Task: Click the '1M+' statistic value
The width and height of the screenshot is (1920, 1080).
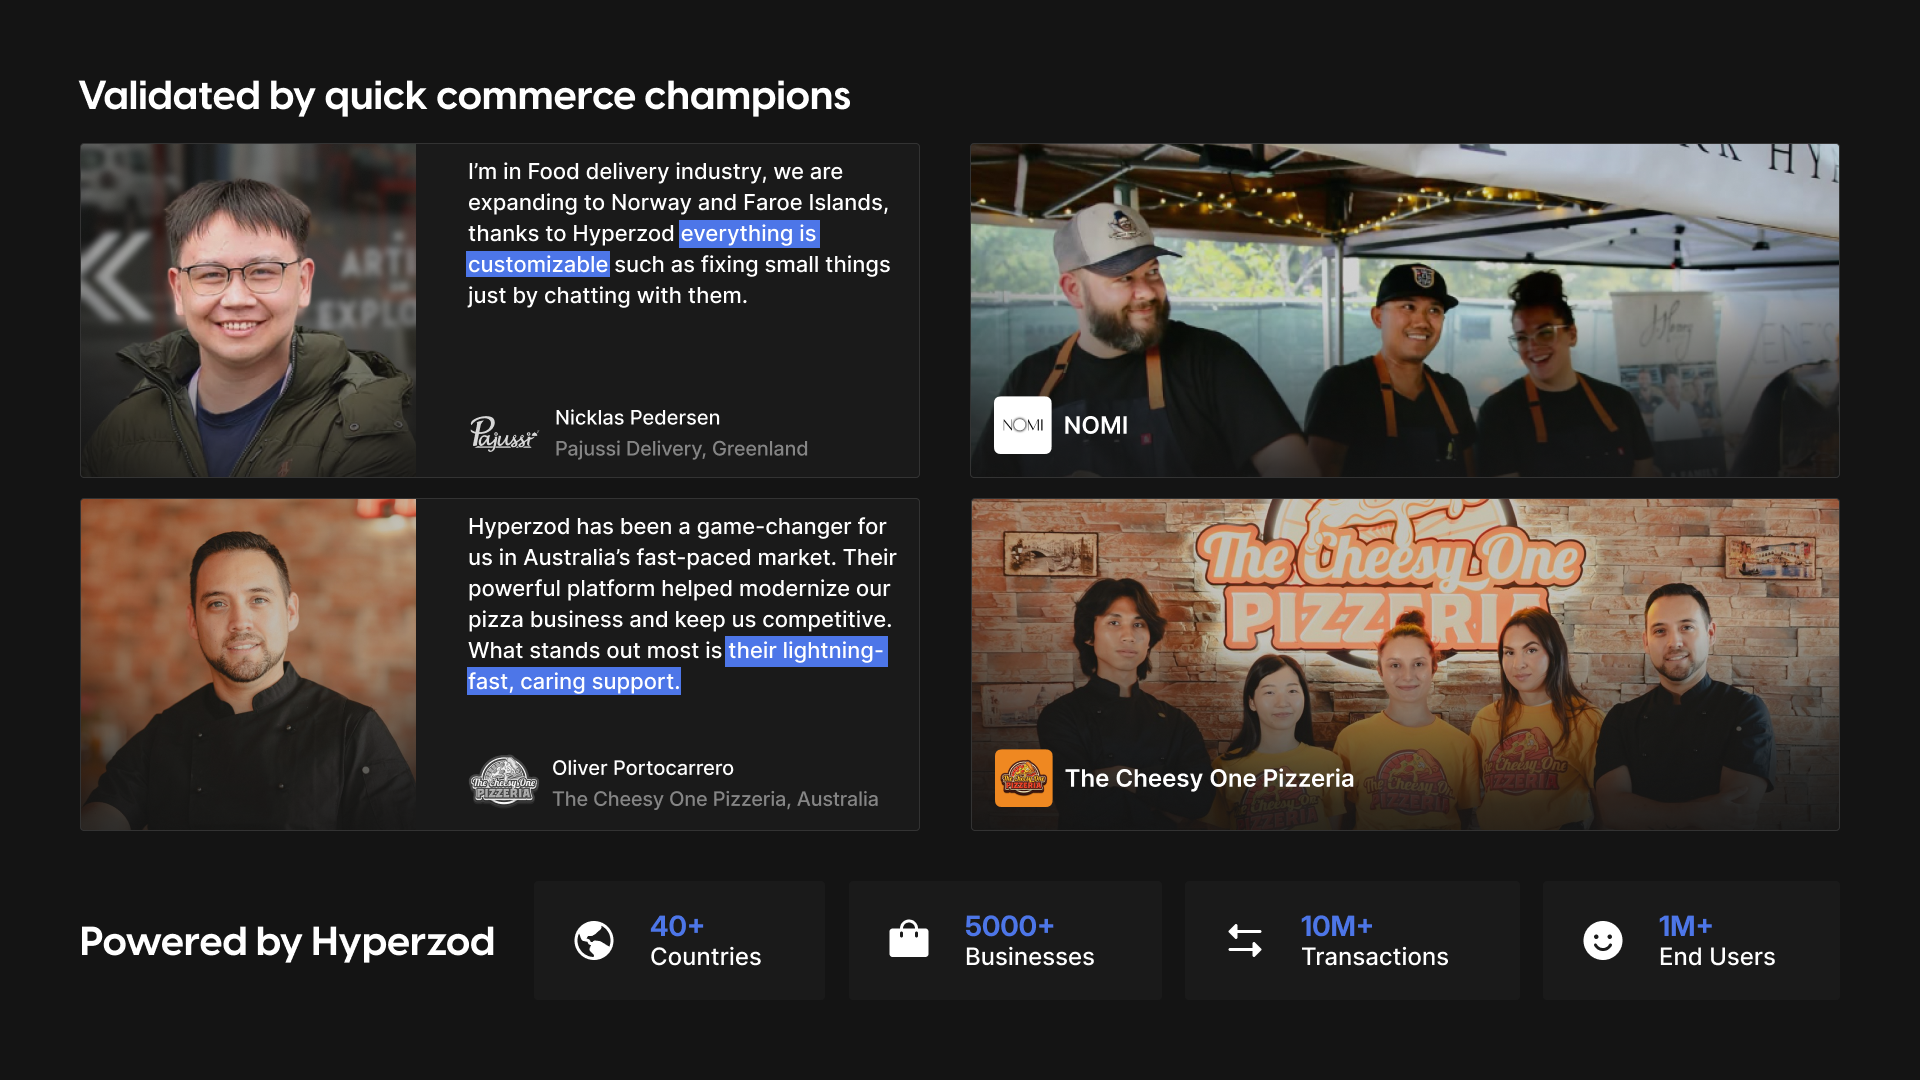Action: pyautogui.click(x=1686, y=925)
